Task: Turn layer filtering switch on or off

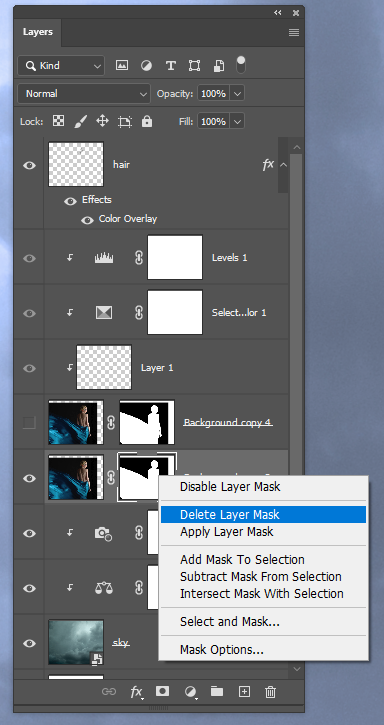Action: [x=241, y=65]
